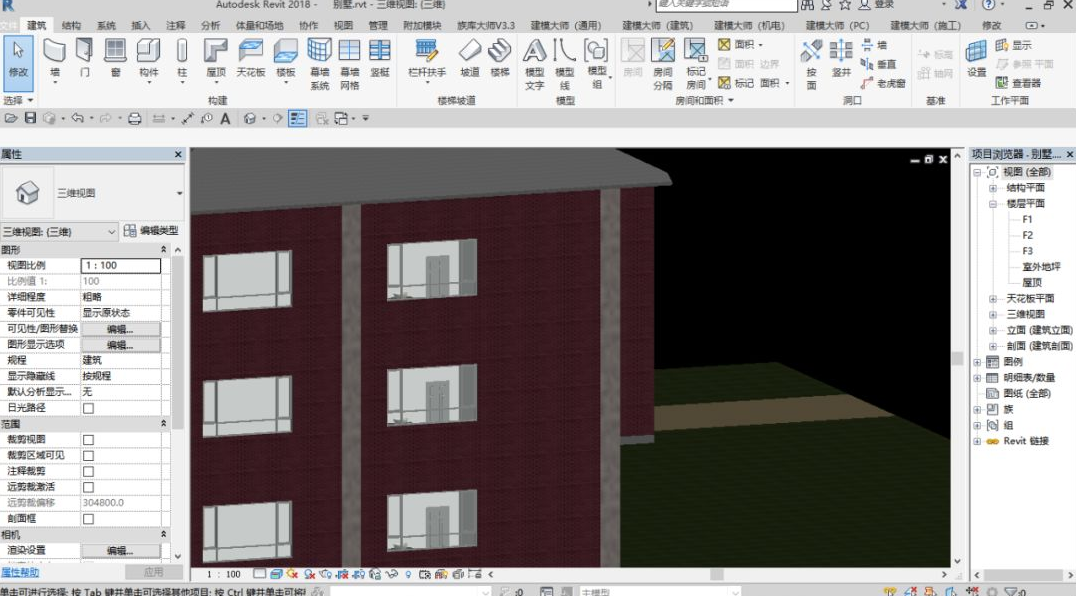
Task: Choose the 构件 component tool
Action: (x=148, y=58)
